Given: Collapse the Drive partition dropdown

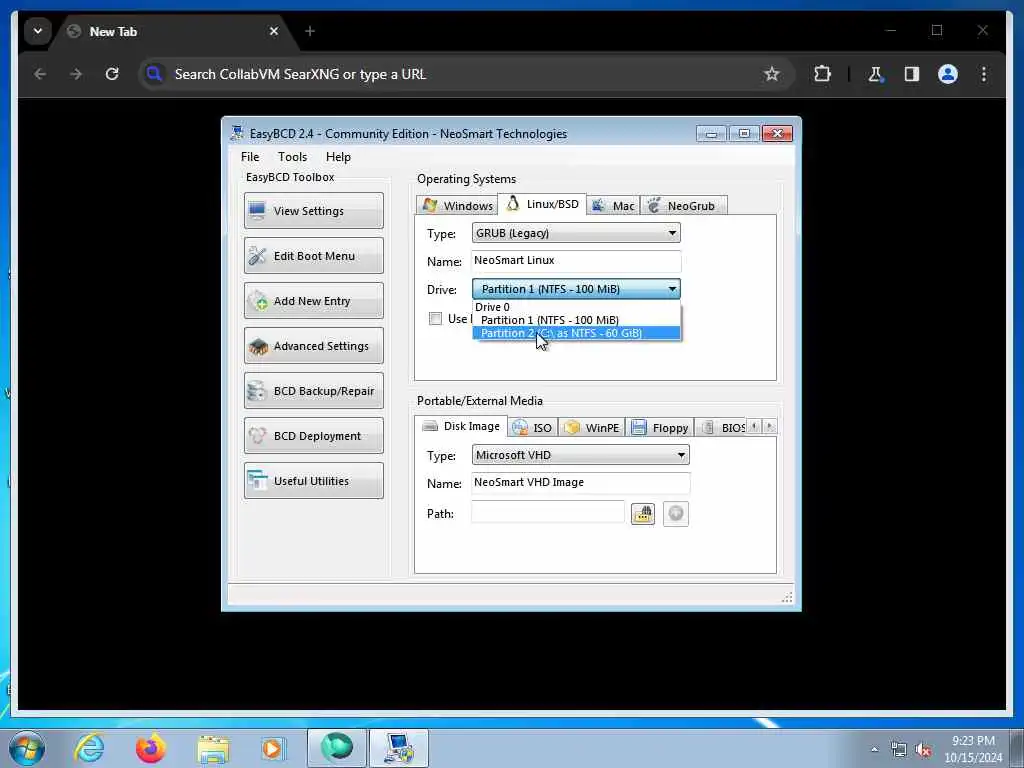Looking at the screenshot, I should tap(576, 289).
